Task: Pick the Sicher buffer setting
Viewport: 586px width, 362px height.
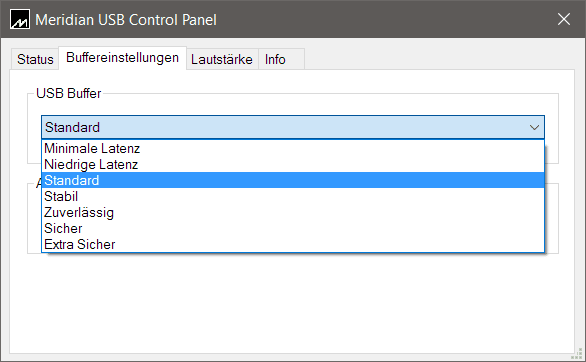Action: [x=293, y=228]
